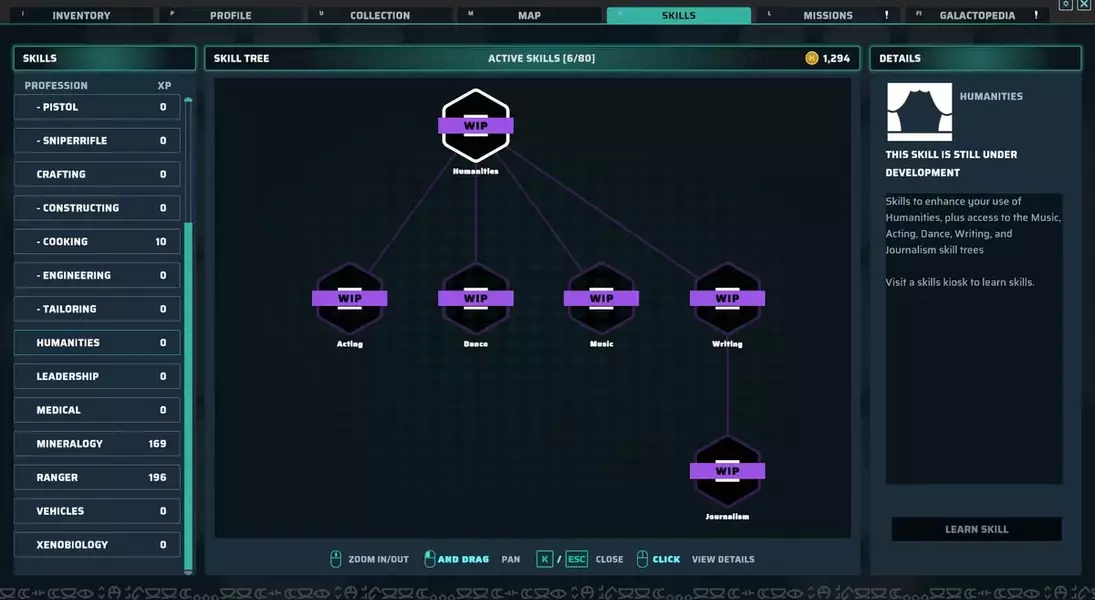Open the Missions tab
This screenshot has height=600, width=1095.
pos(828,15)
